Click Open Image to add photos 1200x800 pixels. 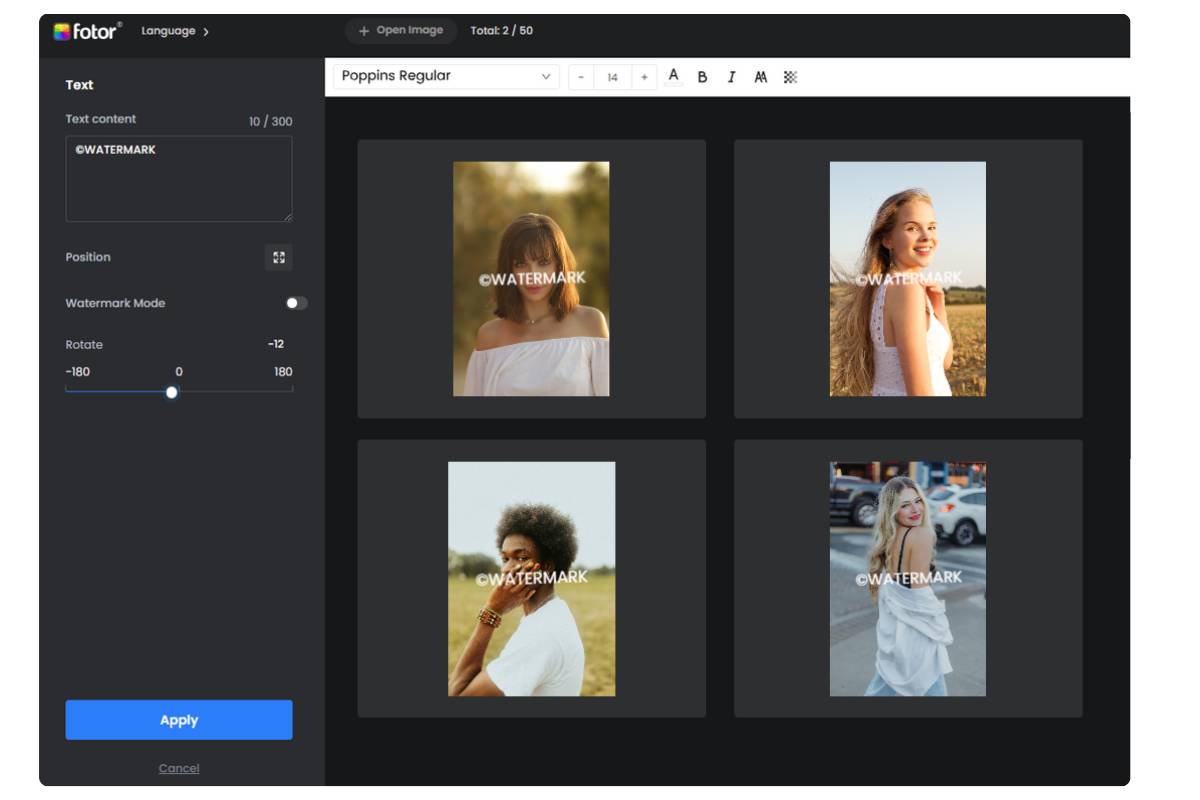[400, 30]
